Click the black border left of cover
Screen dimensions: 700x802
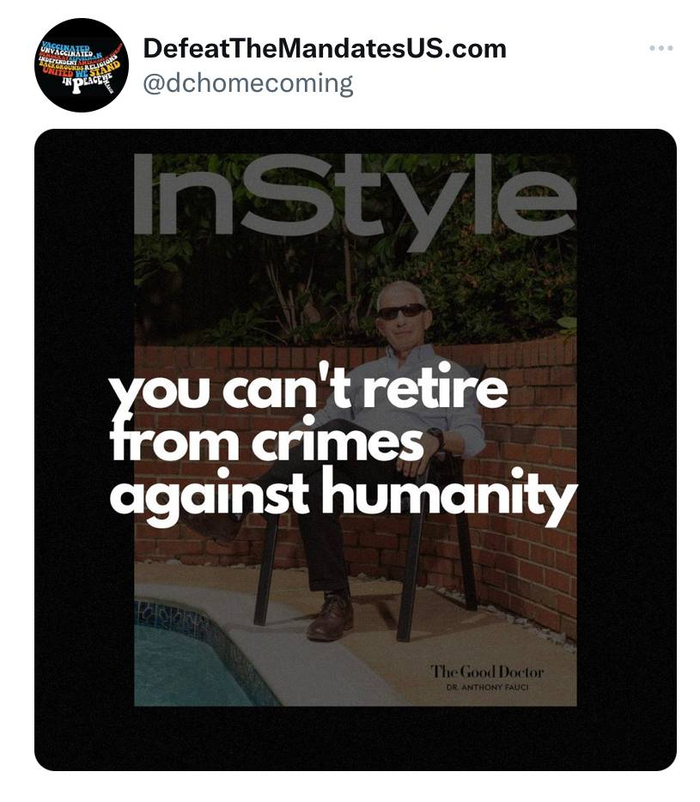(x=84, y=450)
